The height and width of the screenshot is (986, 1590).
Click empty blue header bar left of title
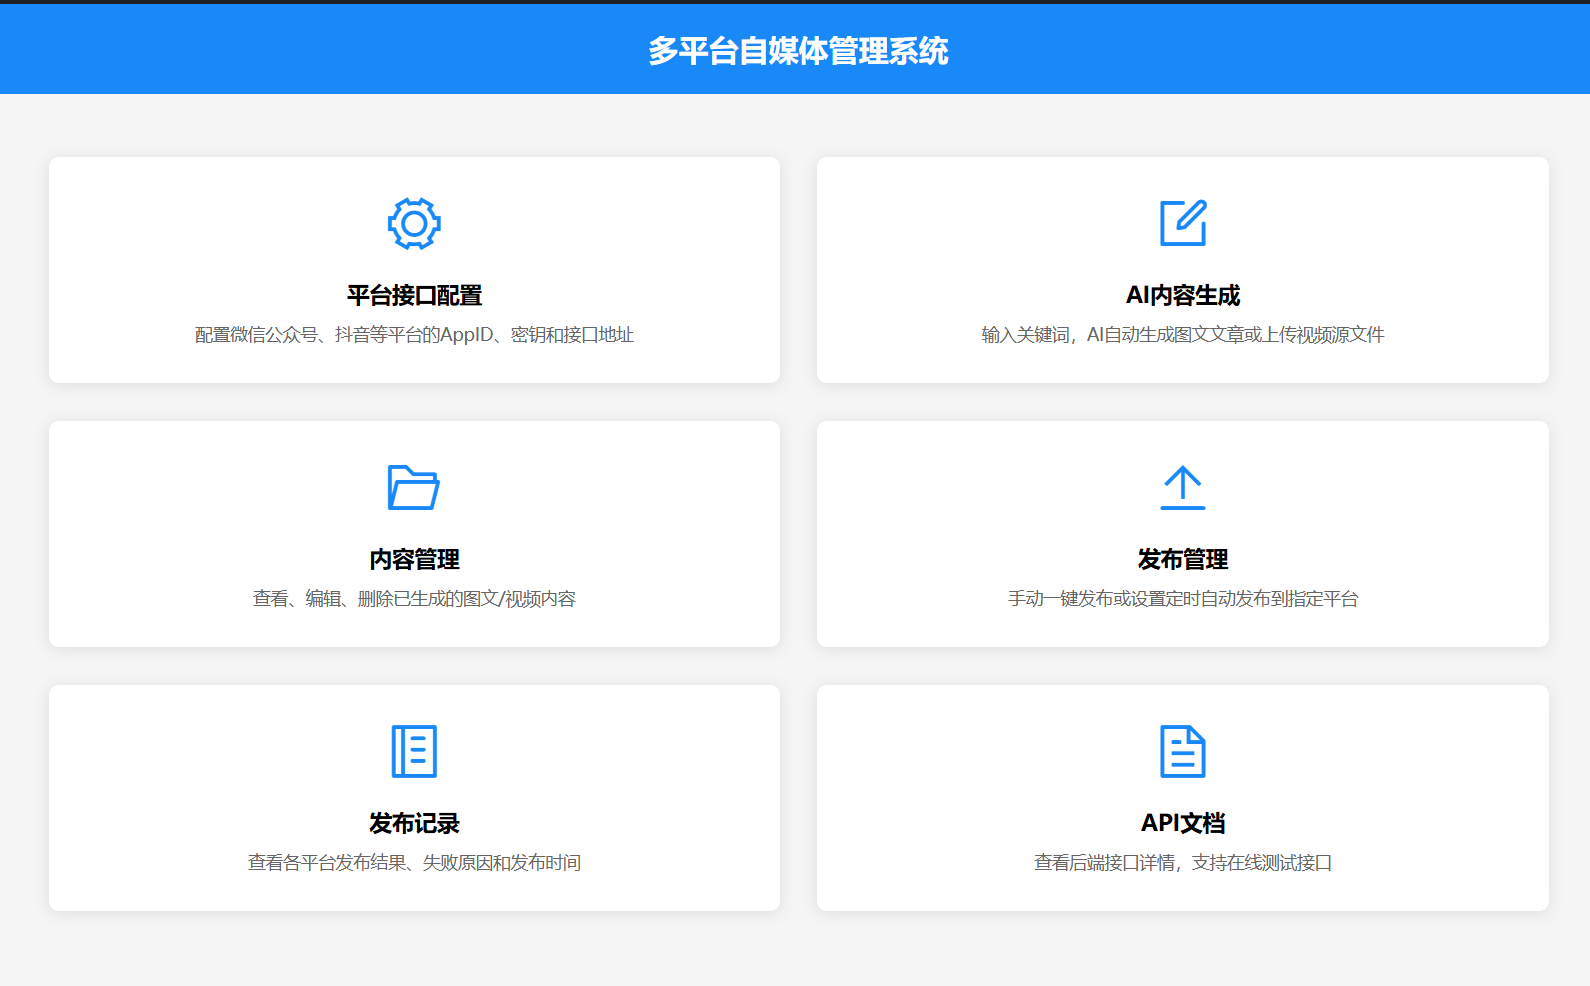pyautogui.click(x=300, y=50)
